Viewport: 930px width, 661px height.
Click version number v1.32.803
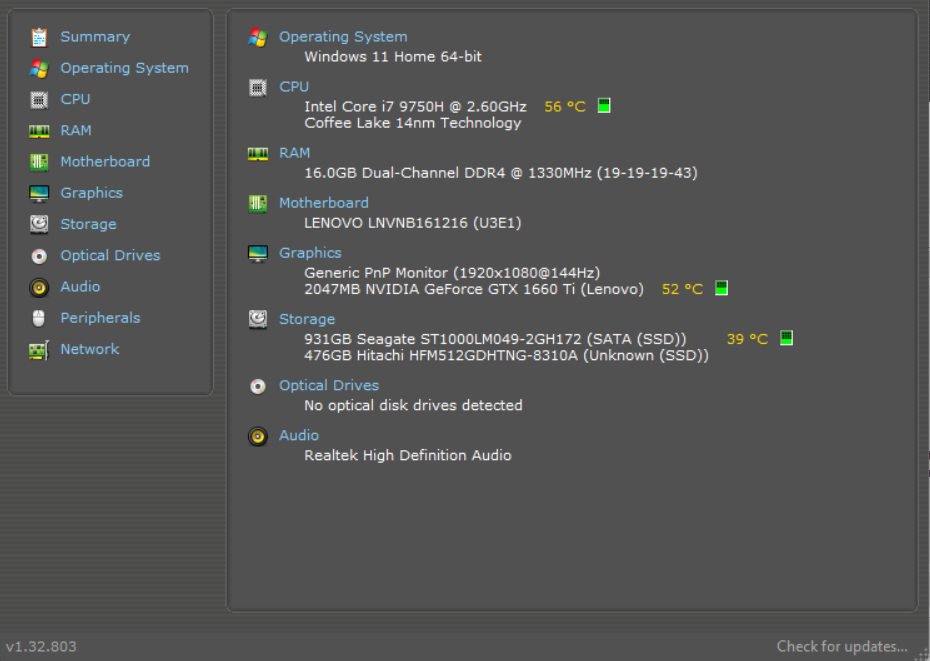(x=41, y=647)
